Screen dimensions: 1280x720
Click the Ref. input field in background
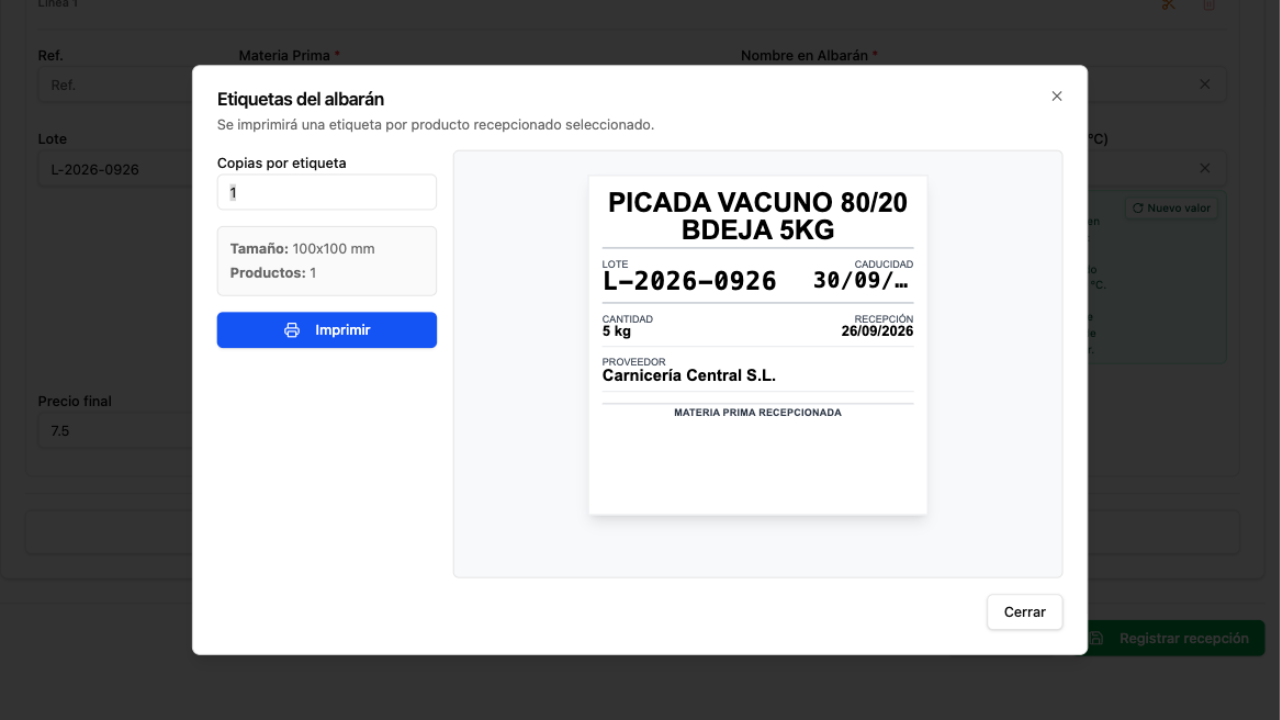(115, 85)
